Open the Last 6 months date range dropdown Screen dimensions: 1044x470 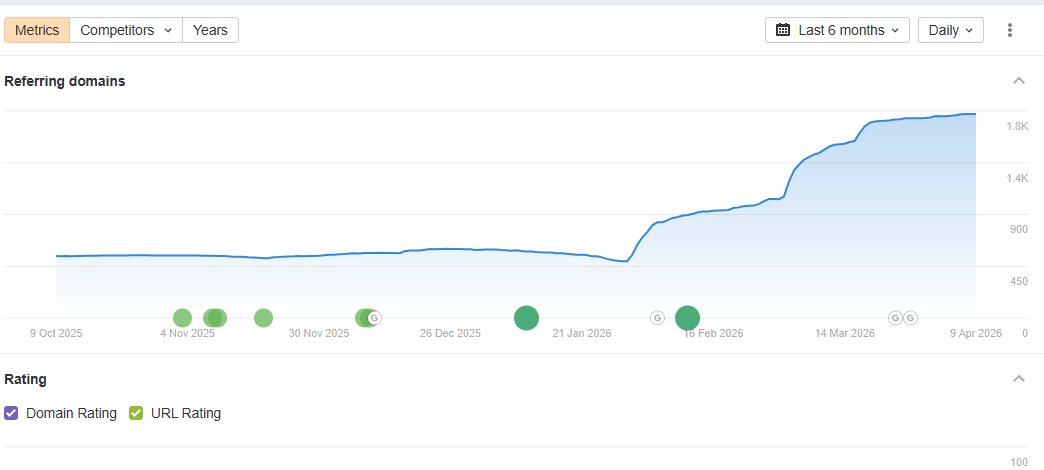837,30
